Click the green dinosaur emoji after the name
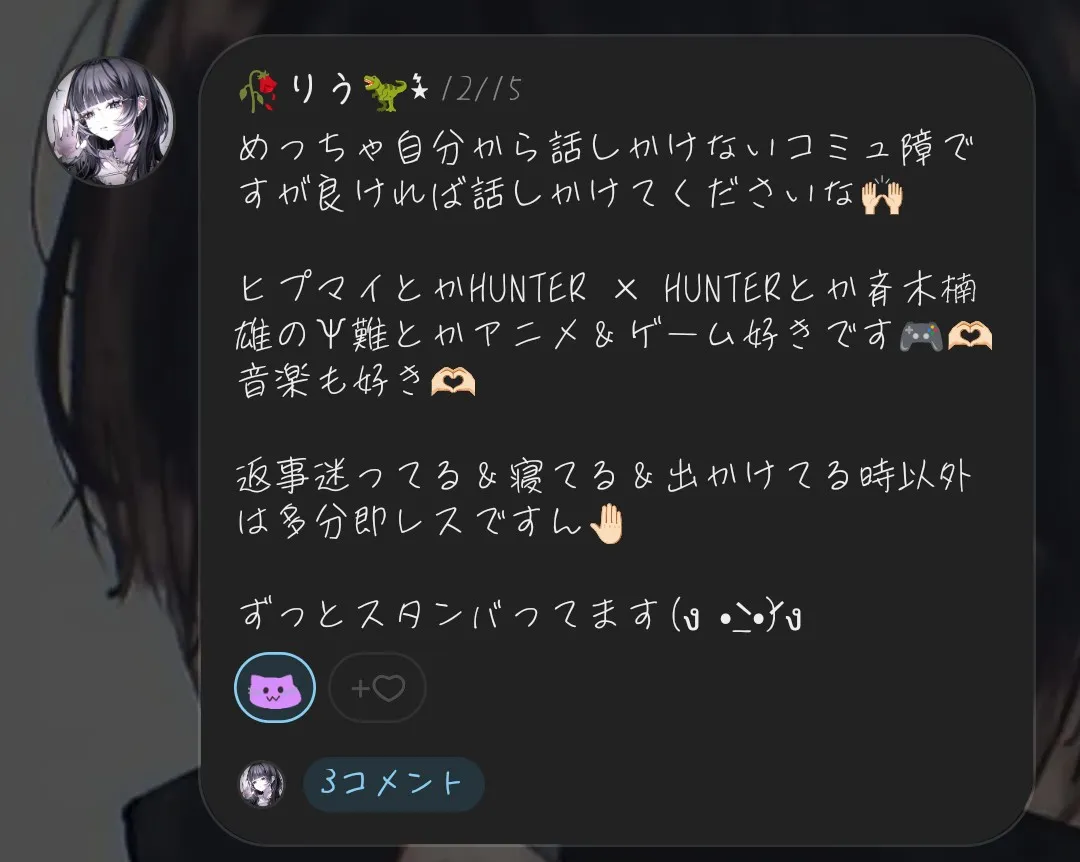1080x862 pixels. 384,92
